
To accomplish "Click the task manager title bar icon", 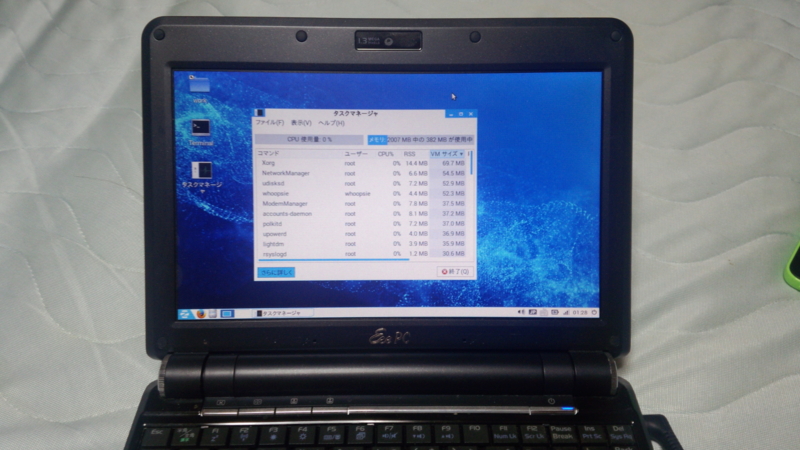I will [260, 113].
